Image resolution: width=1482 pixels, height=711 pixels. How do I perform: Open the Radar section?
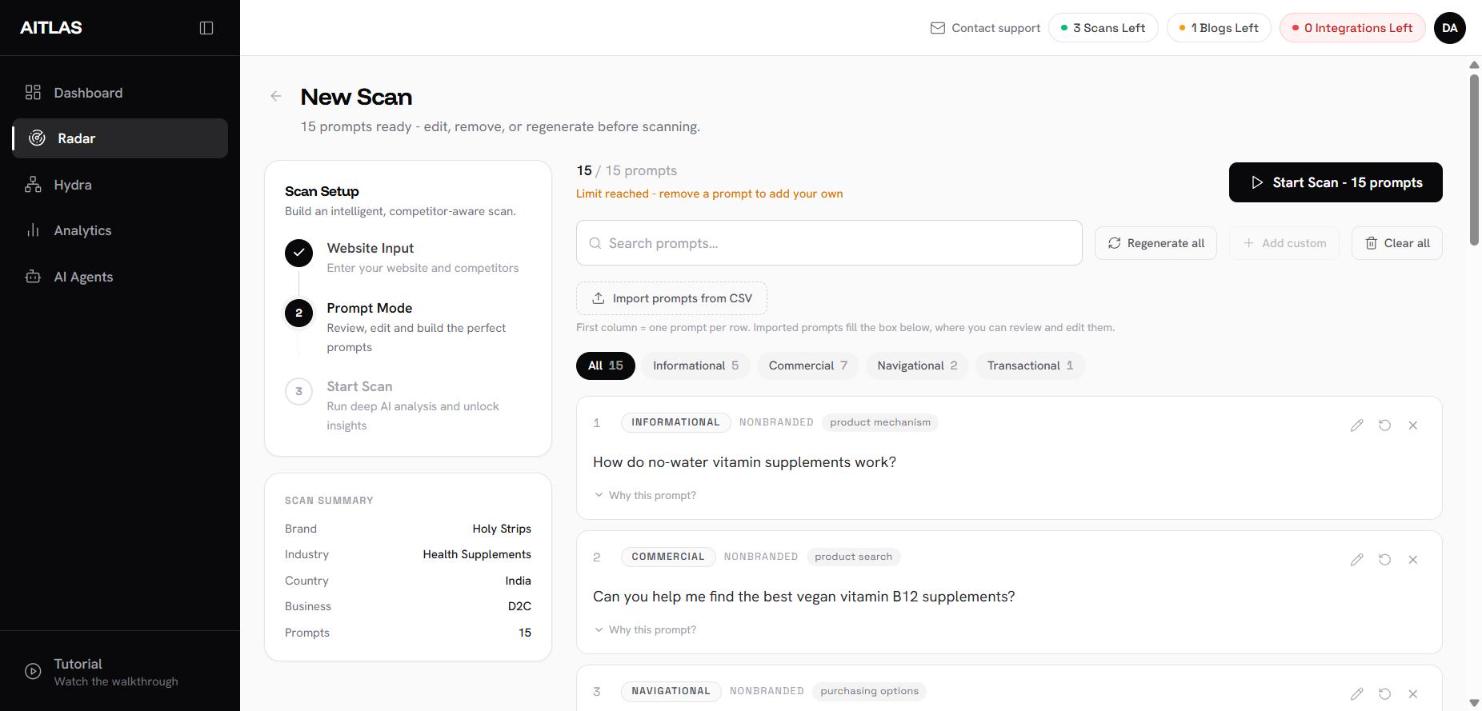point(120,138)
